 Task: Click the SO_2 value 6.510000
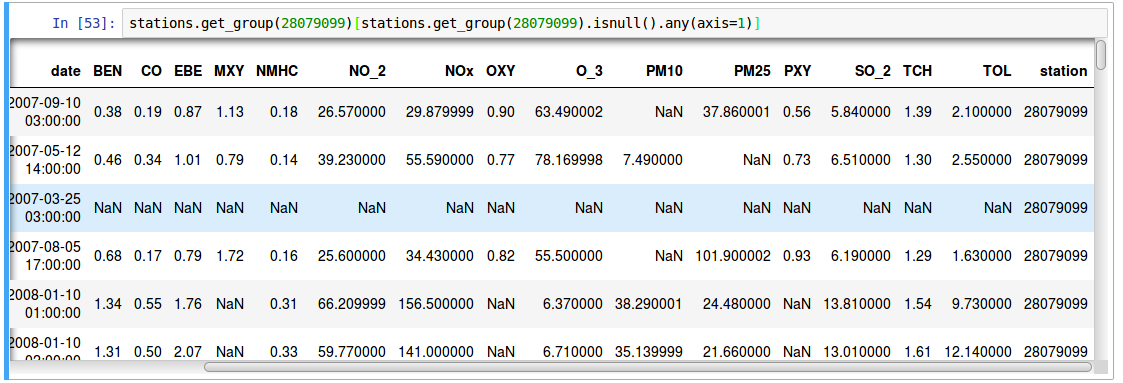click(x=862, y=160)
